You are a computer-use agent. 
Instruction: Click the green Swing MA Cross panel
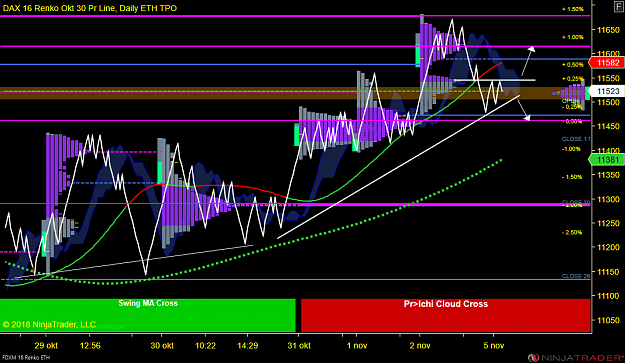point(147,315)
